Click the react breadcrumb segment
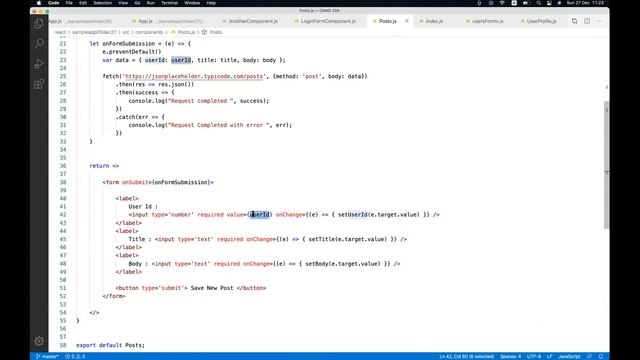 [60, 32]
